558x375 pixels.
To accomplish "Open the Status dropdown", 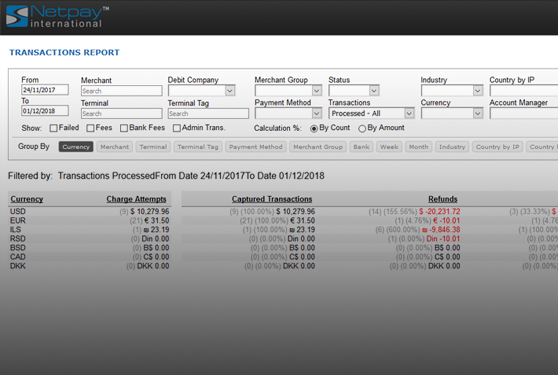I will tap(354, 90).
